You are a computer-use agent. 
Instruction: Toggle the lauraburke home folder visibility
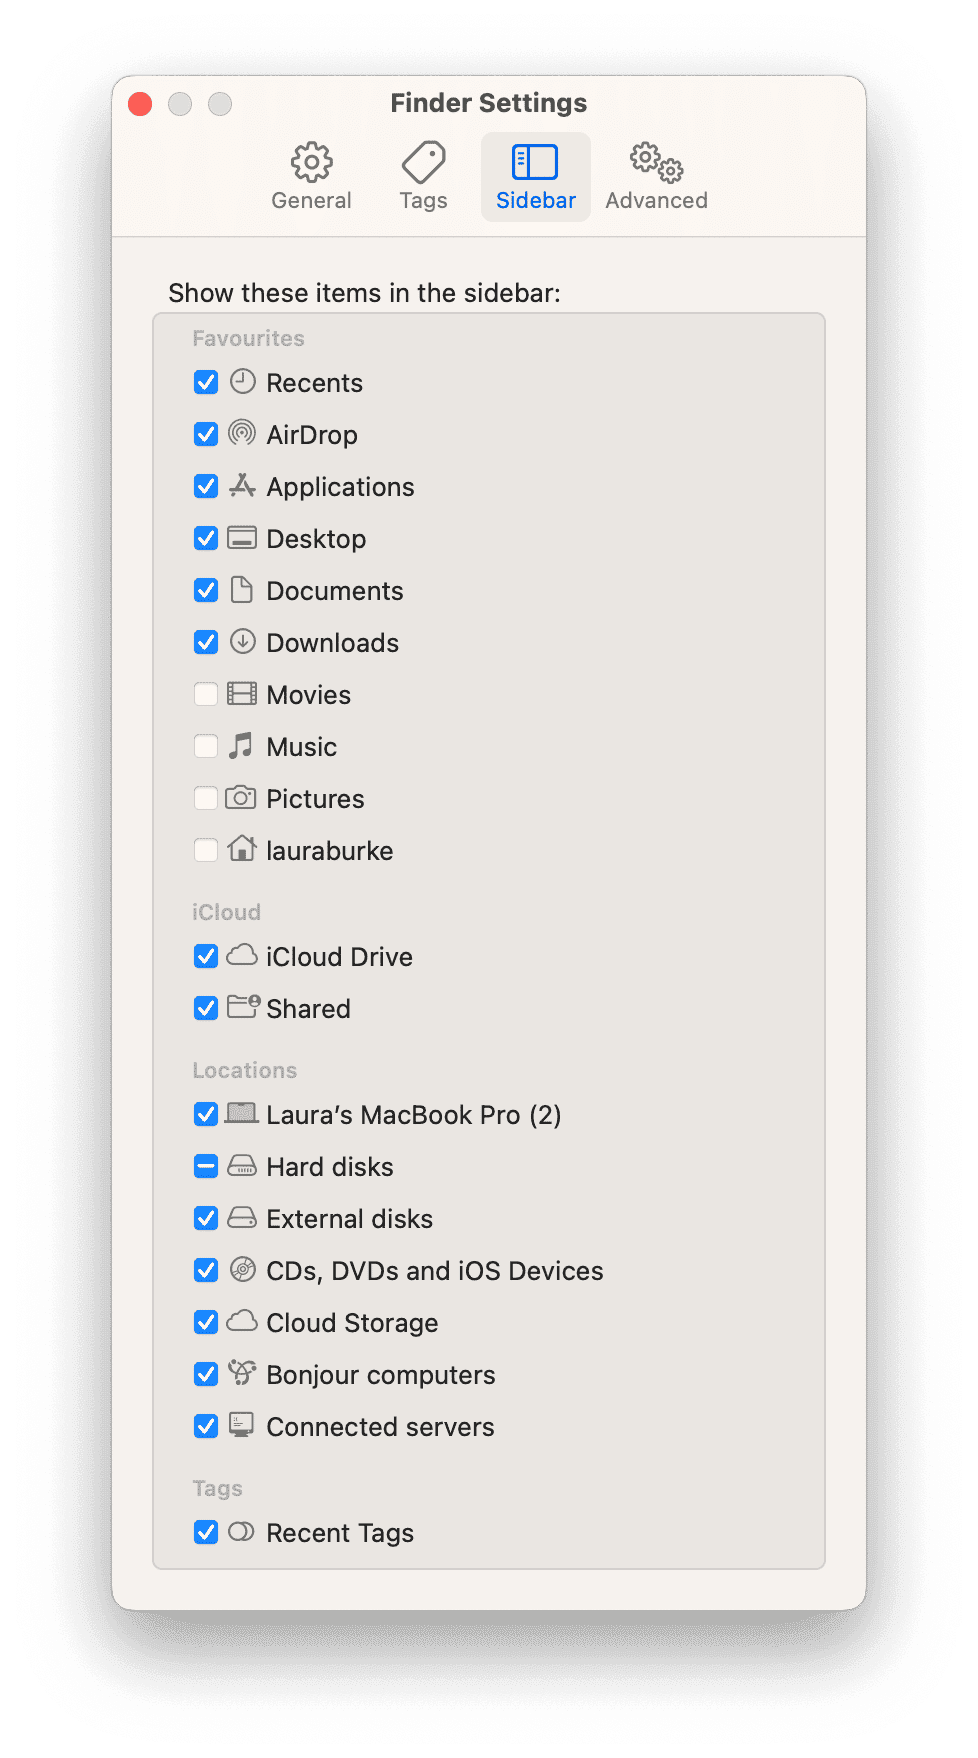[205, 850]
